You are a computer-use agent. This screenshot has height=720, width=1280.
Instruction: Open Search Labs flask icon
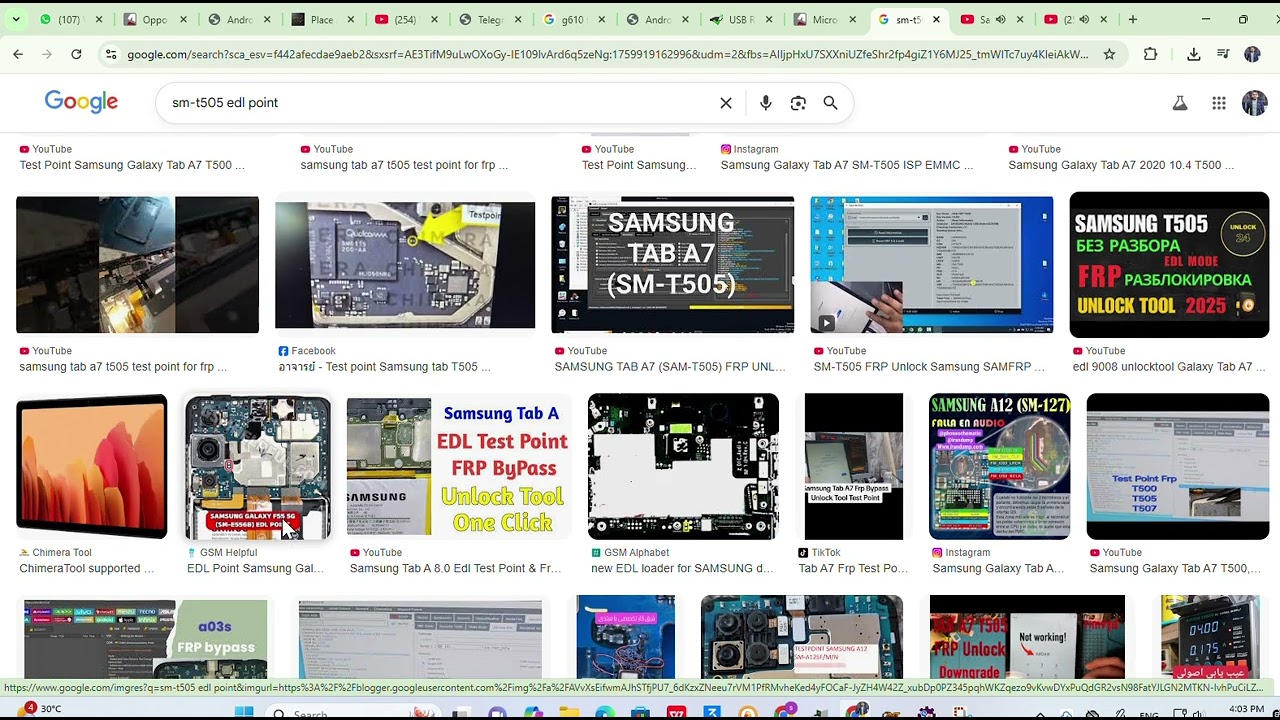1180,103
